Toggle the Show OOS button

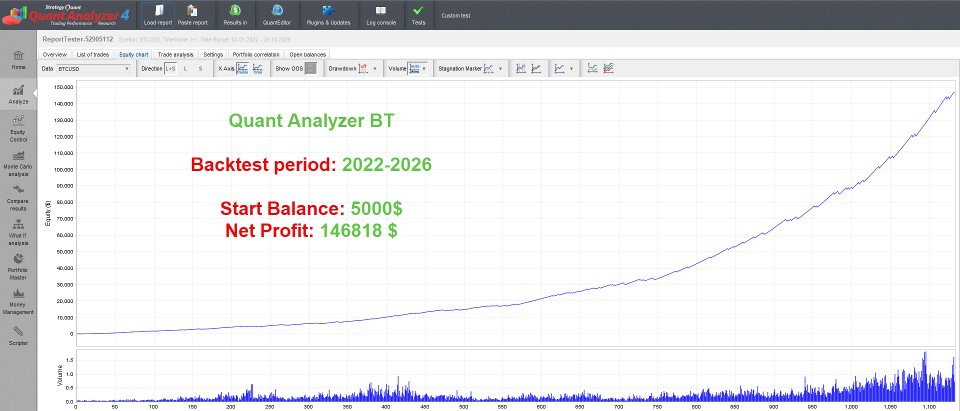[311, 69]
